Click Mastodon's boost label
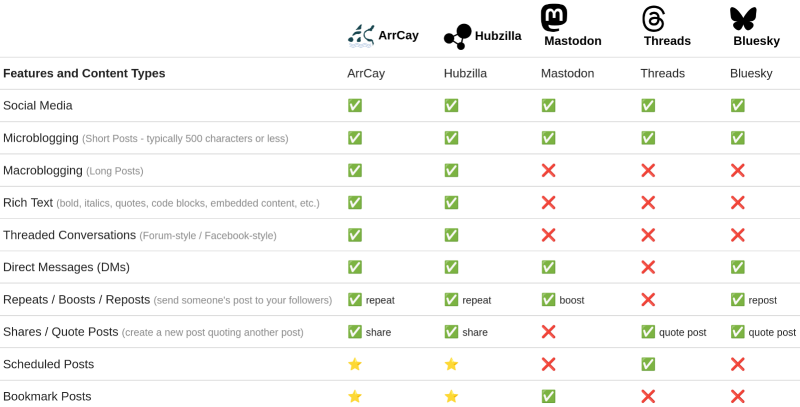This screenshot has height=407, width=800. 572,300
